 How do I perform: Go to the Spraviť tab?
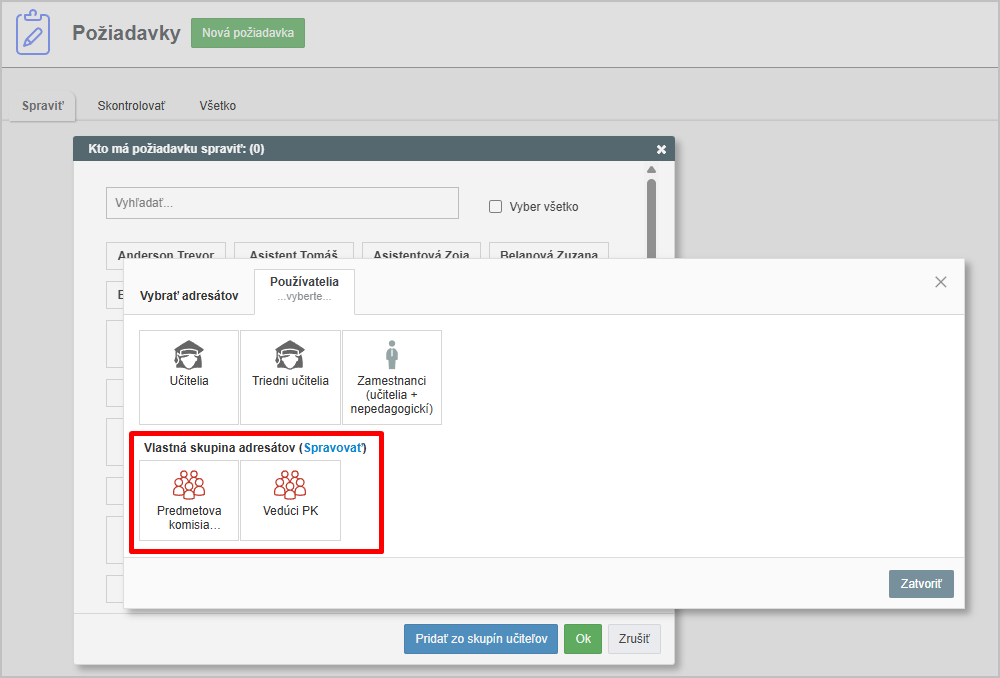(x=43, y=105)
